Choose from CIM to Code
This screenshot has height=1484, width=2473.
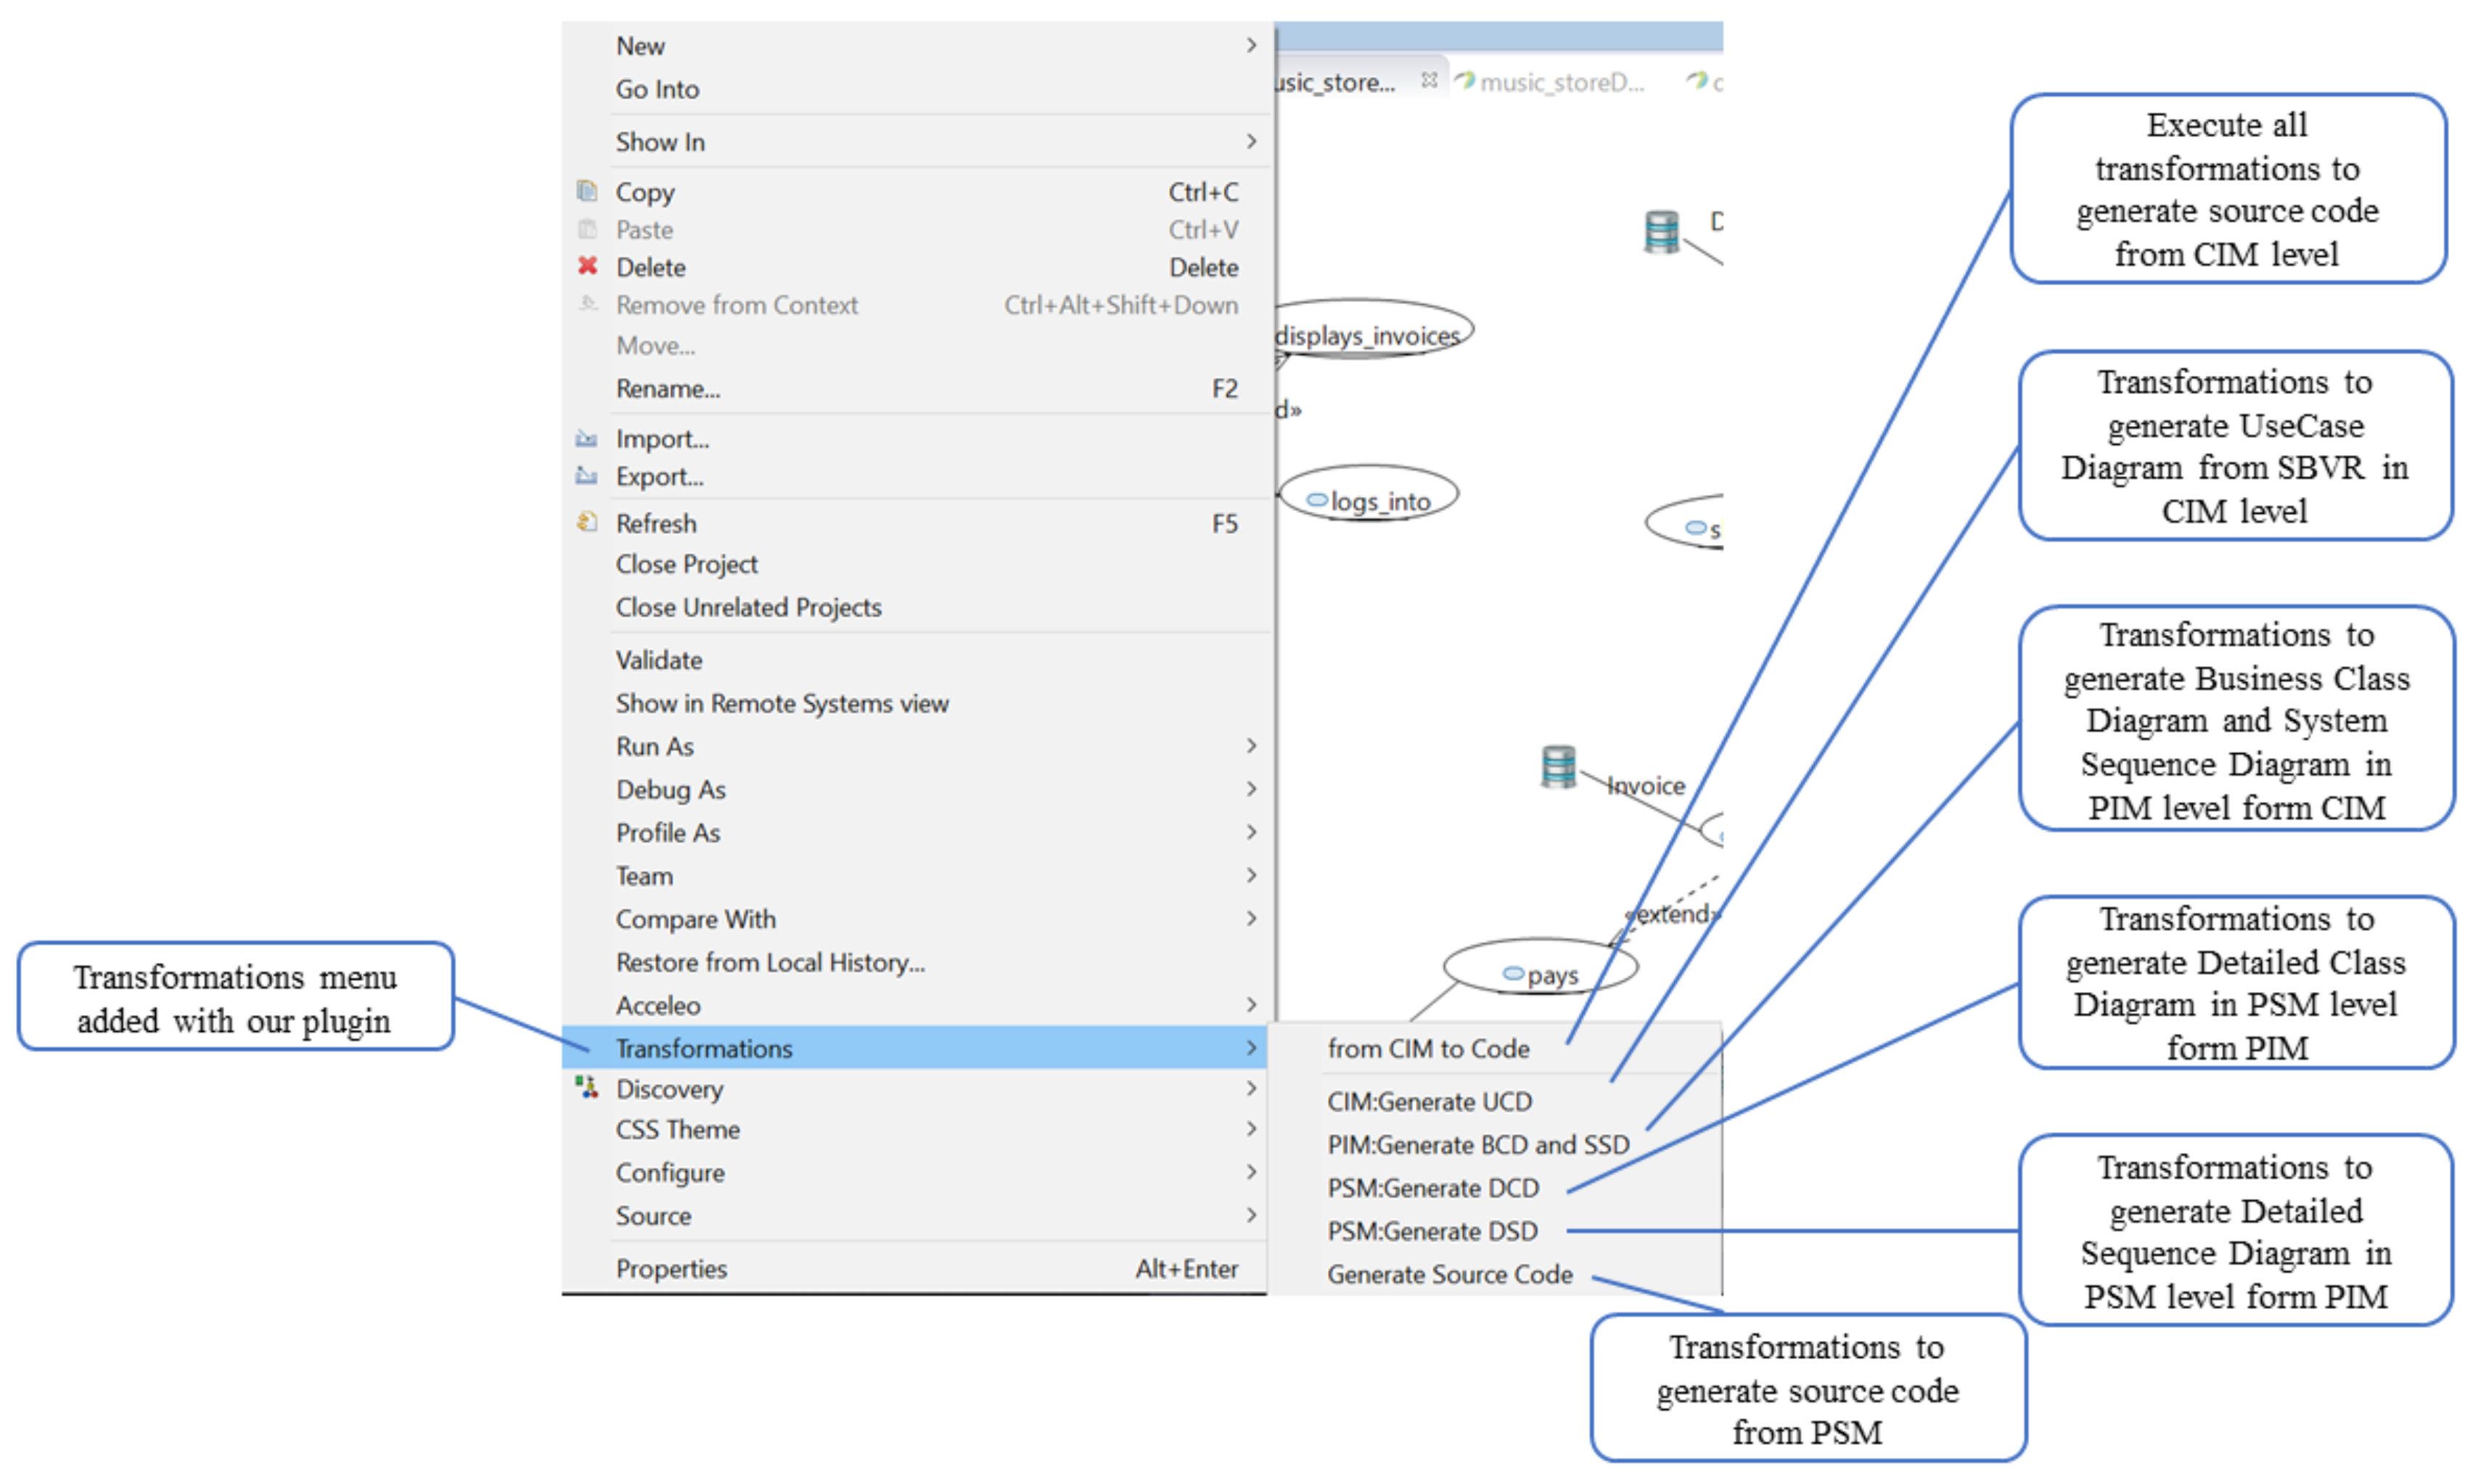pos(1427,1048)
